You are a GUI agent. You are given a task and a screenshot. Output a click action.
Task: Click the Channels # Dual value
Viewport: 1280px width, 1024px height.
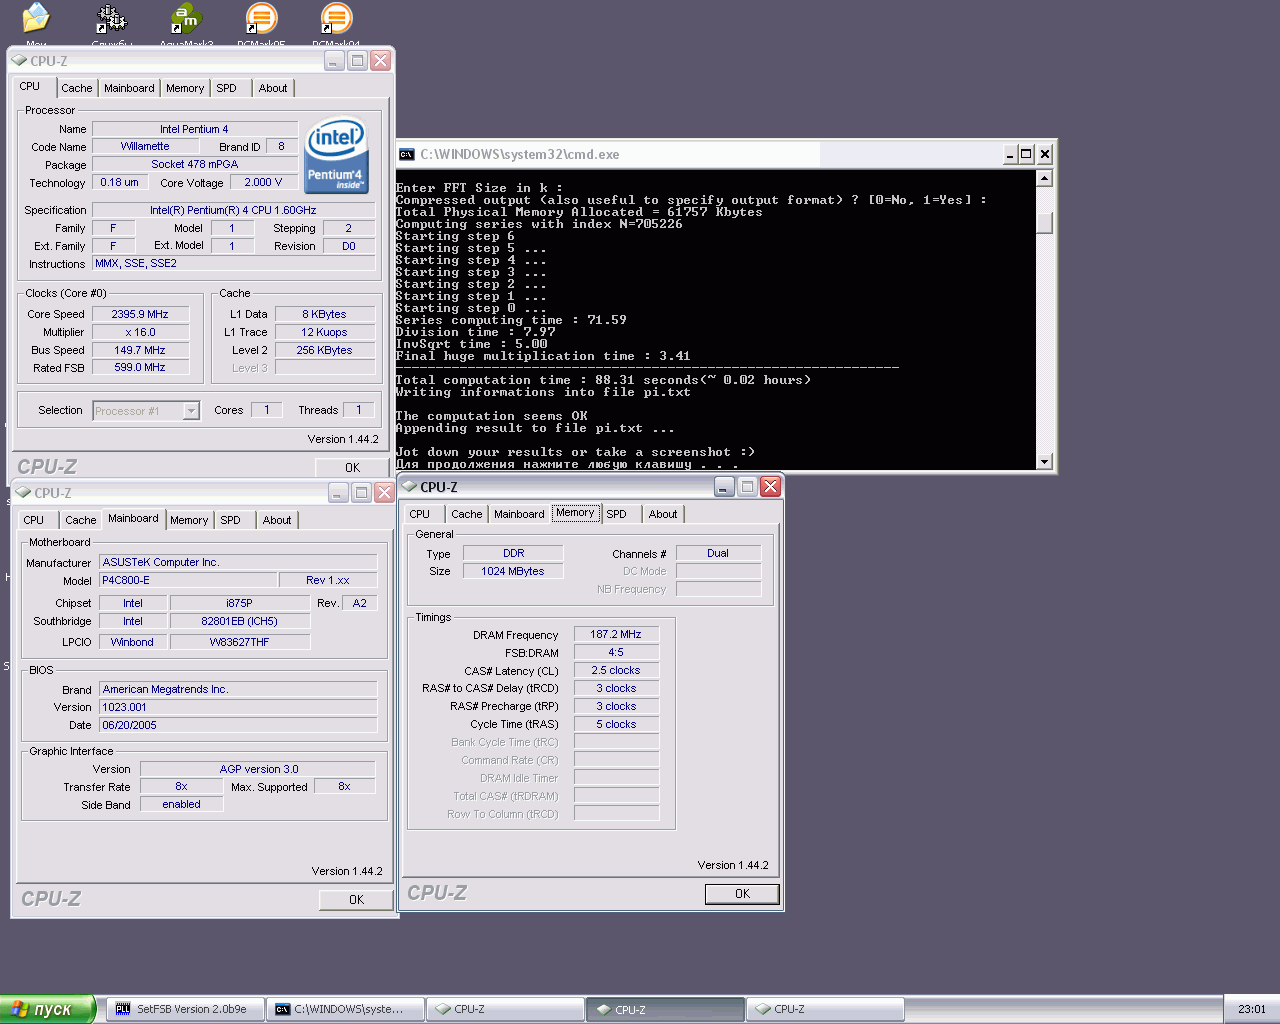[718, 553]
